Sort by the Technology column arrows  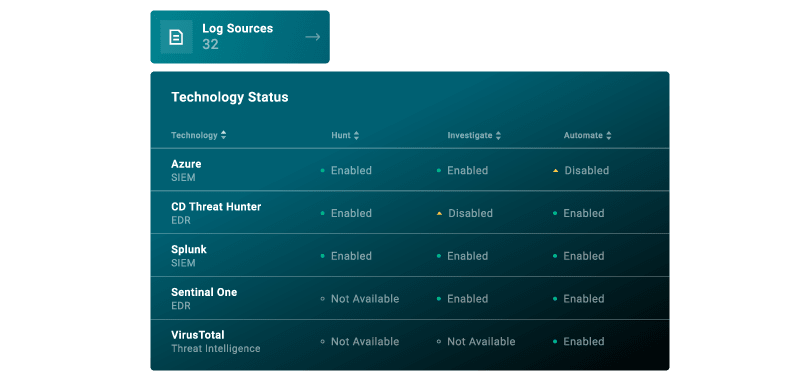pos(223,135)
